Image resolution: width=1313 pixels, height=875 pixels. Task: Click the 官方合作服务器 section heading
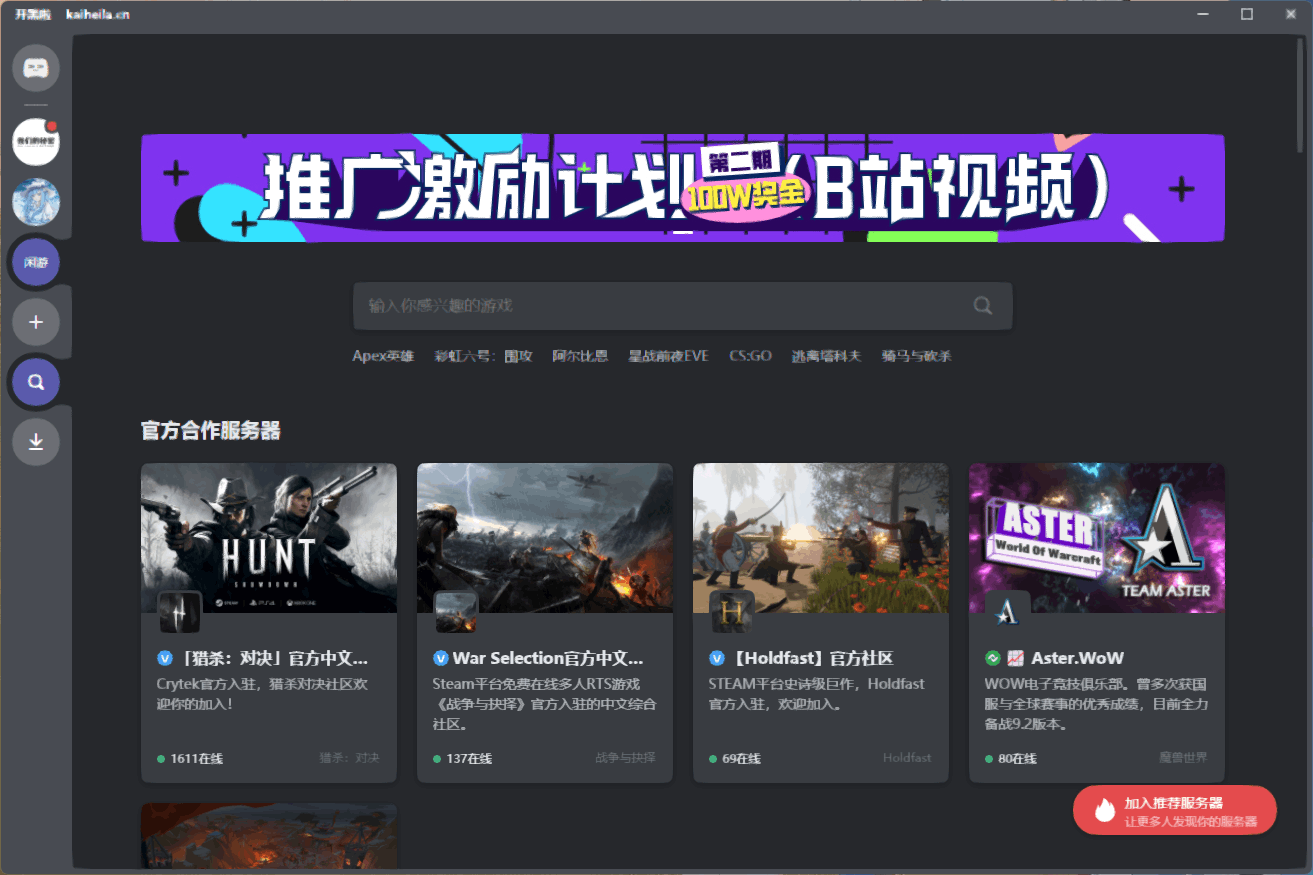[211, 431]
